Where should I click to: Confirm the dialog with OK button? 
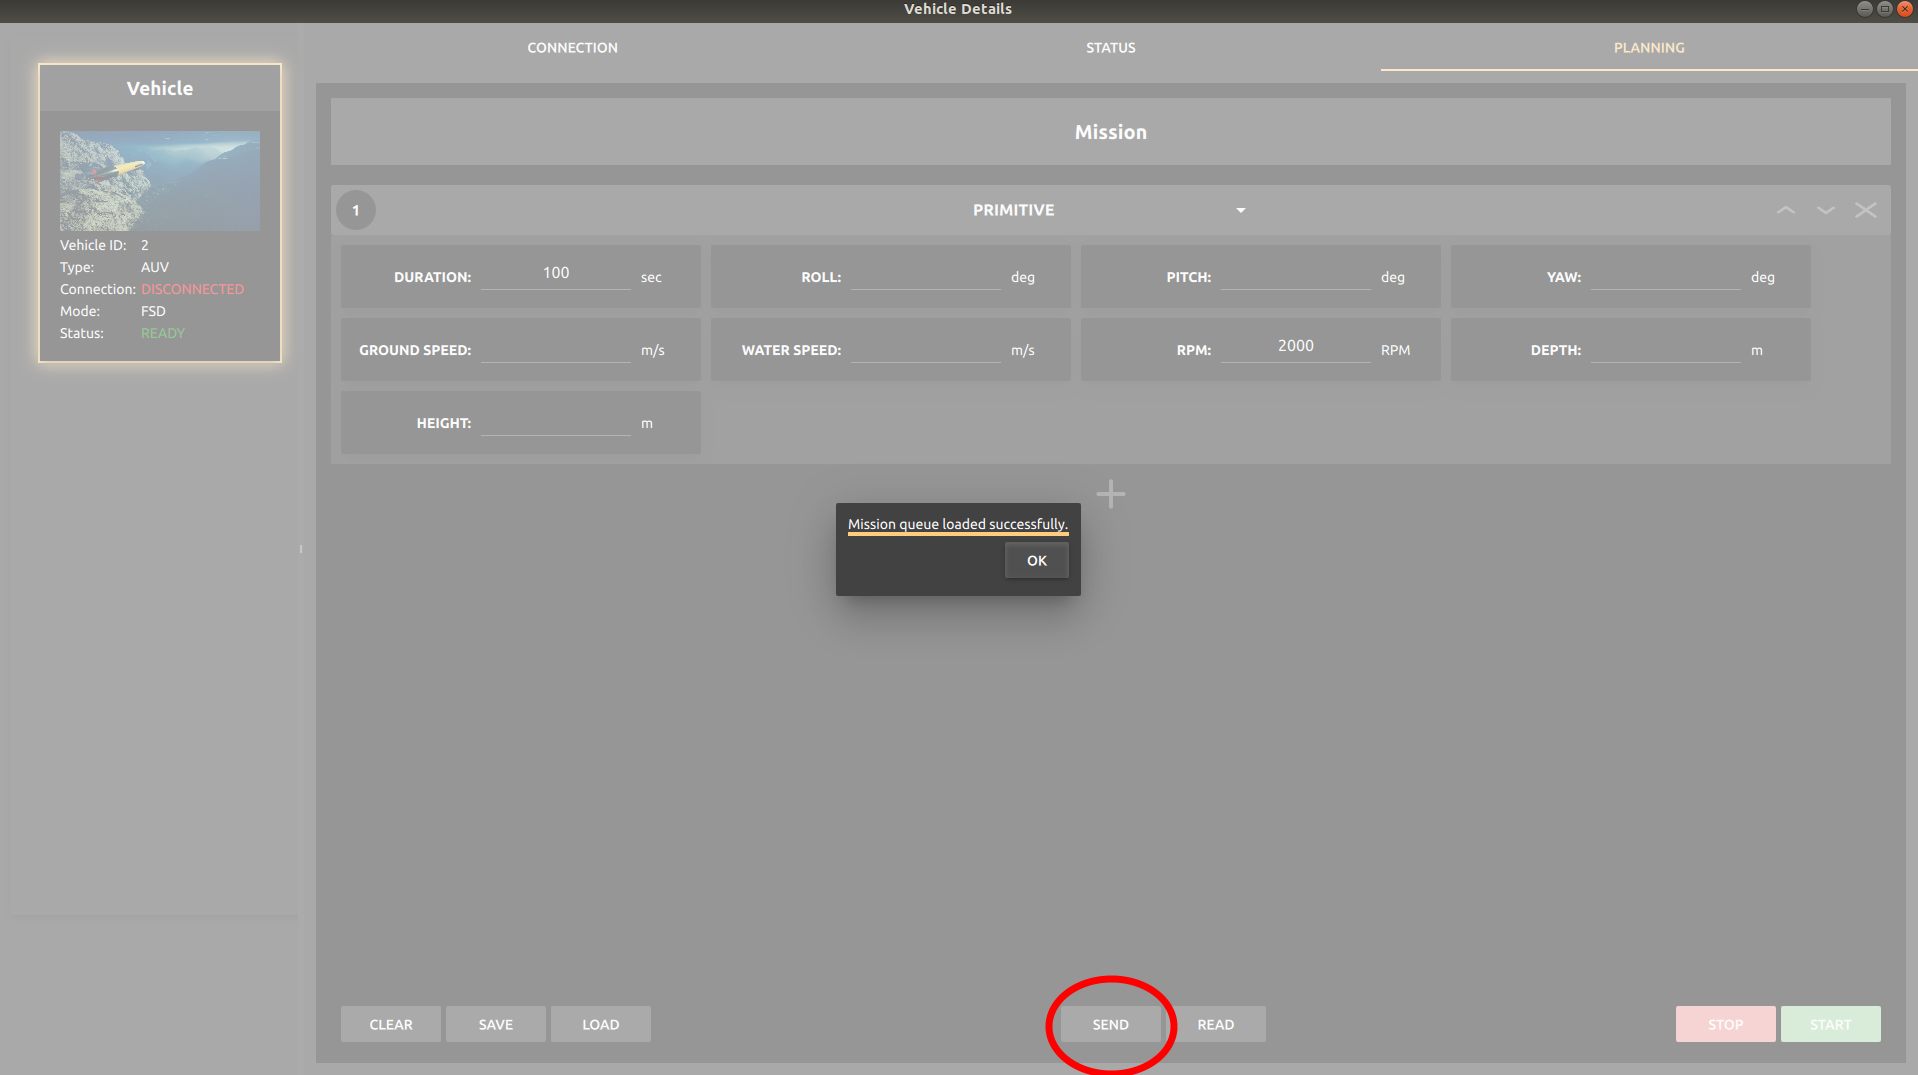coord(1037,561)
